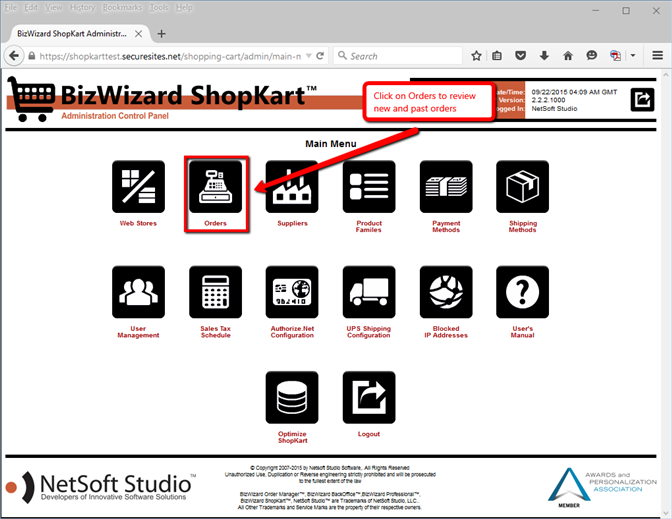
Task: Click the top-right export arrow icon
Action: pyautogui.click(x=643, y=99)
